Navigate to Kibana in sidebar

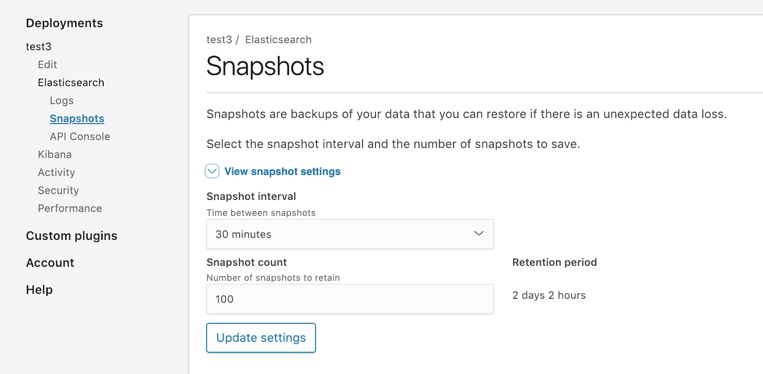[x=54, y=154]
